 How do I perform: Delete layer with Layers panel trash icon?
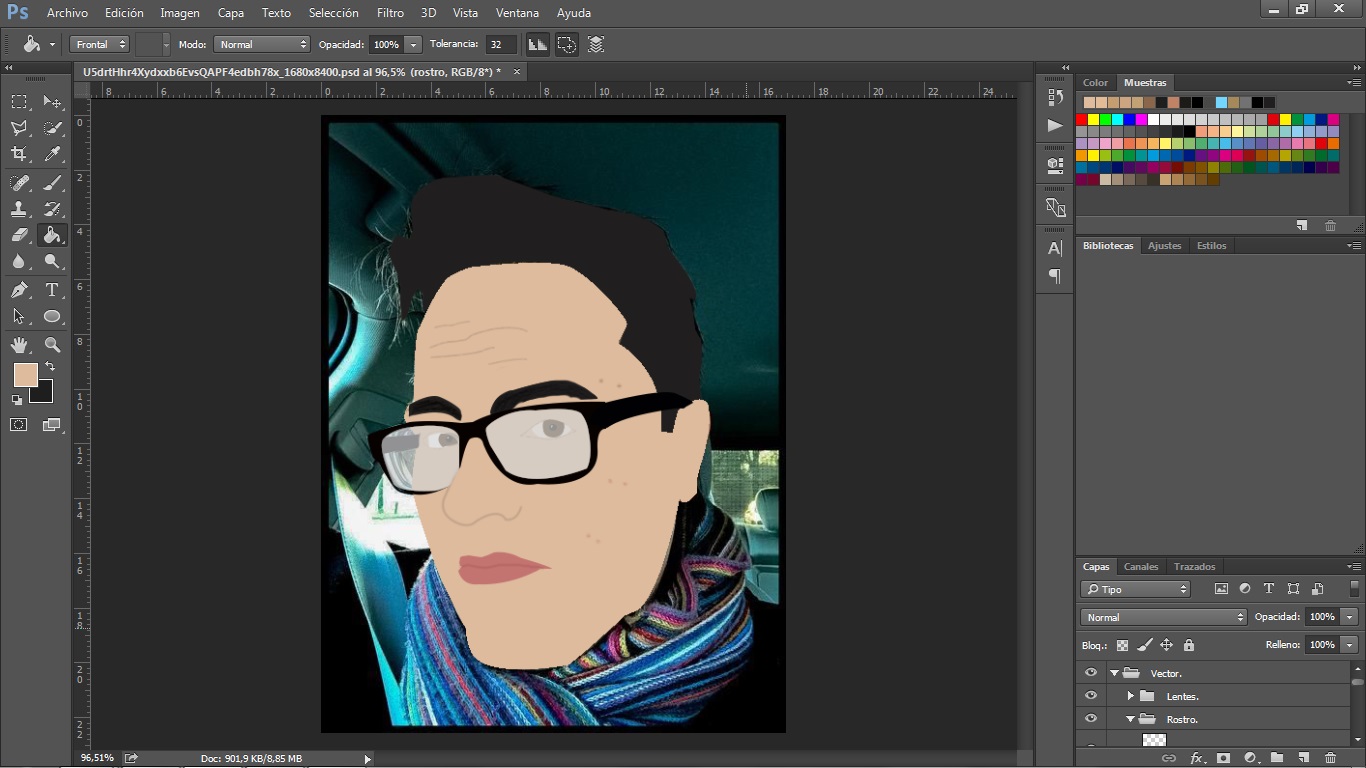[1330, 758]
